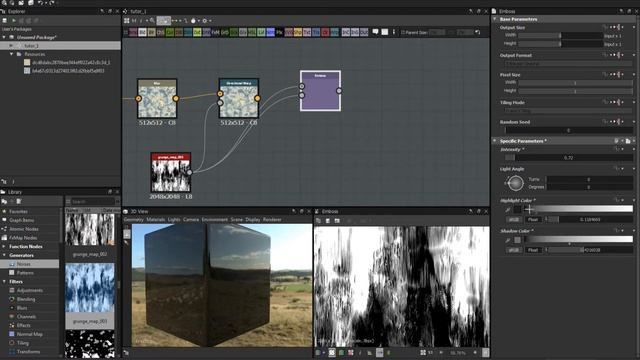Select the purple Emboss node

(320, 91)
